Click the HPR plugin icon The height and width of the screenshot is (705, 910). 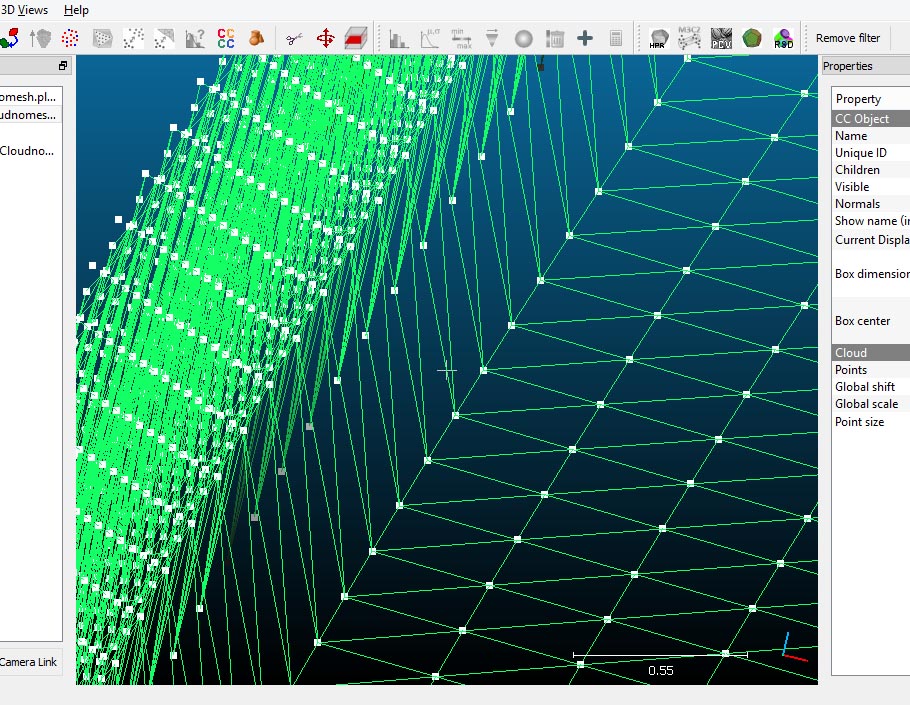click(x=658, y=38)
